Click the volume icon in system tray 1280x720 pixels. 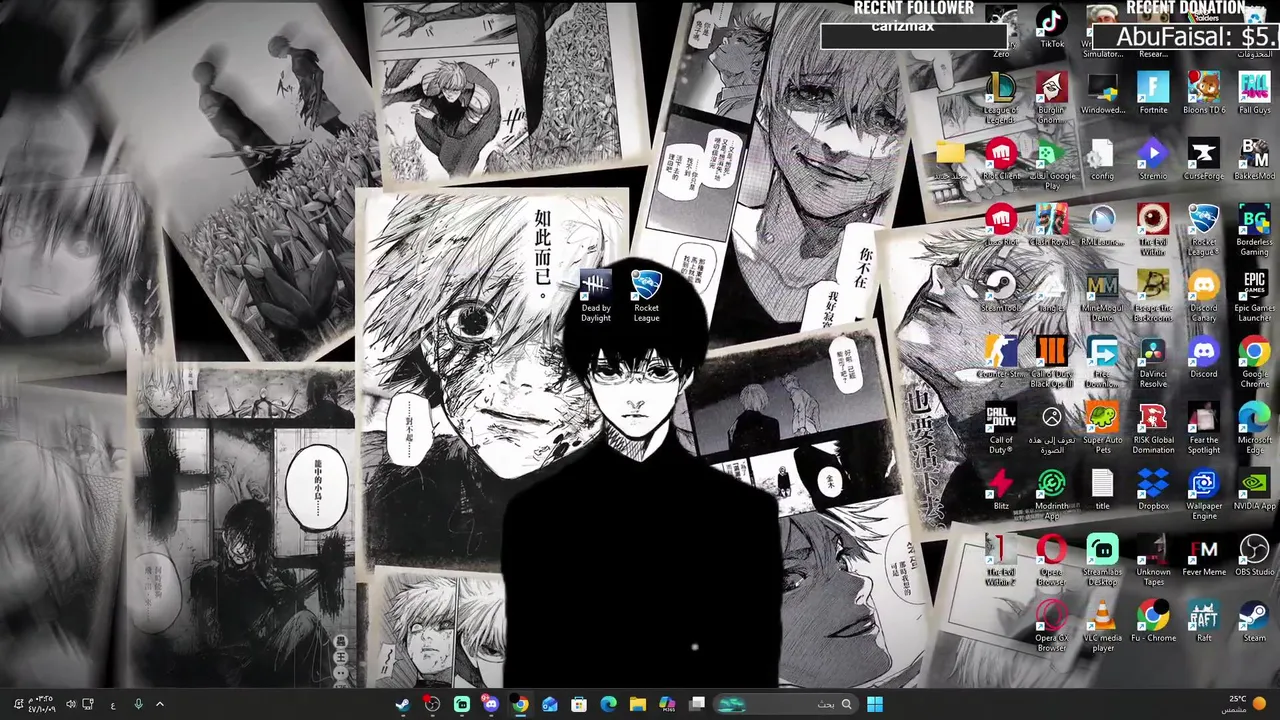[70, 704]
